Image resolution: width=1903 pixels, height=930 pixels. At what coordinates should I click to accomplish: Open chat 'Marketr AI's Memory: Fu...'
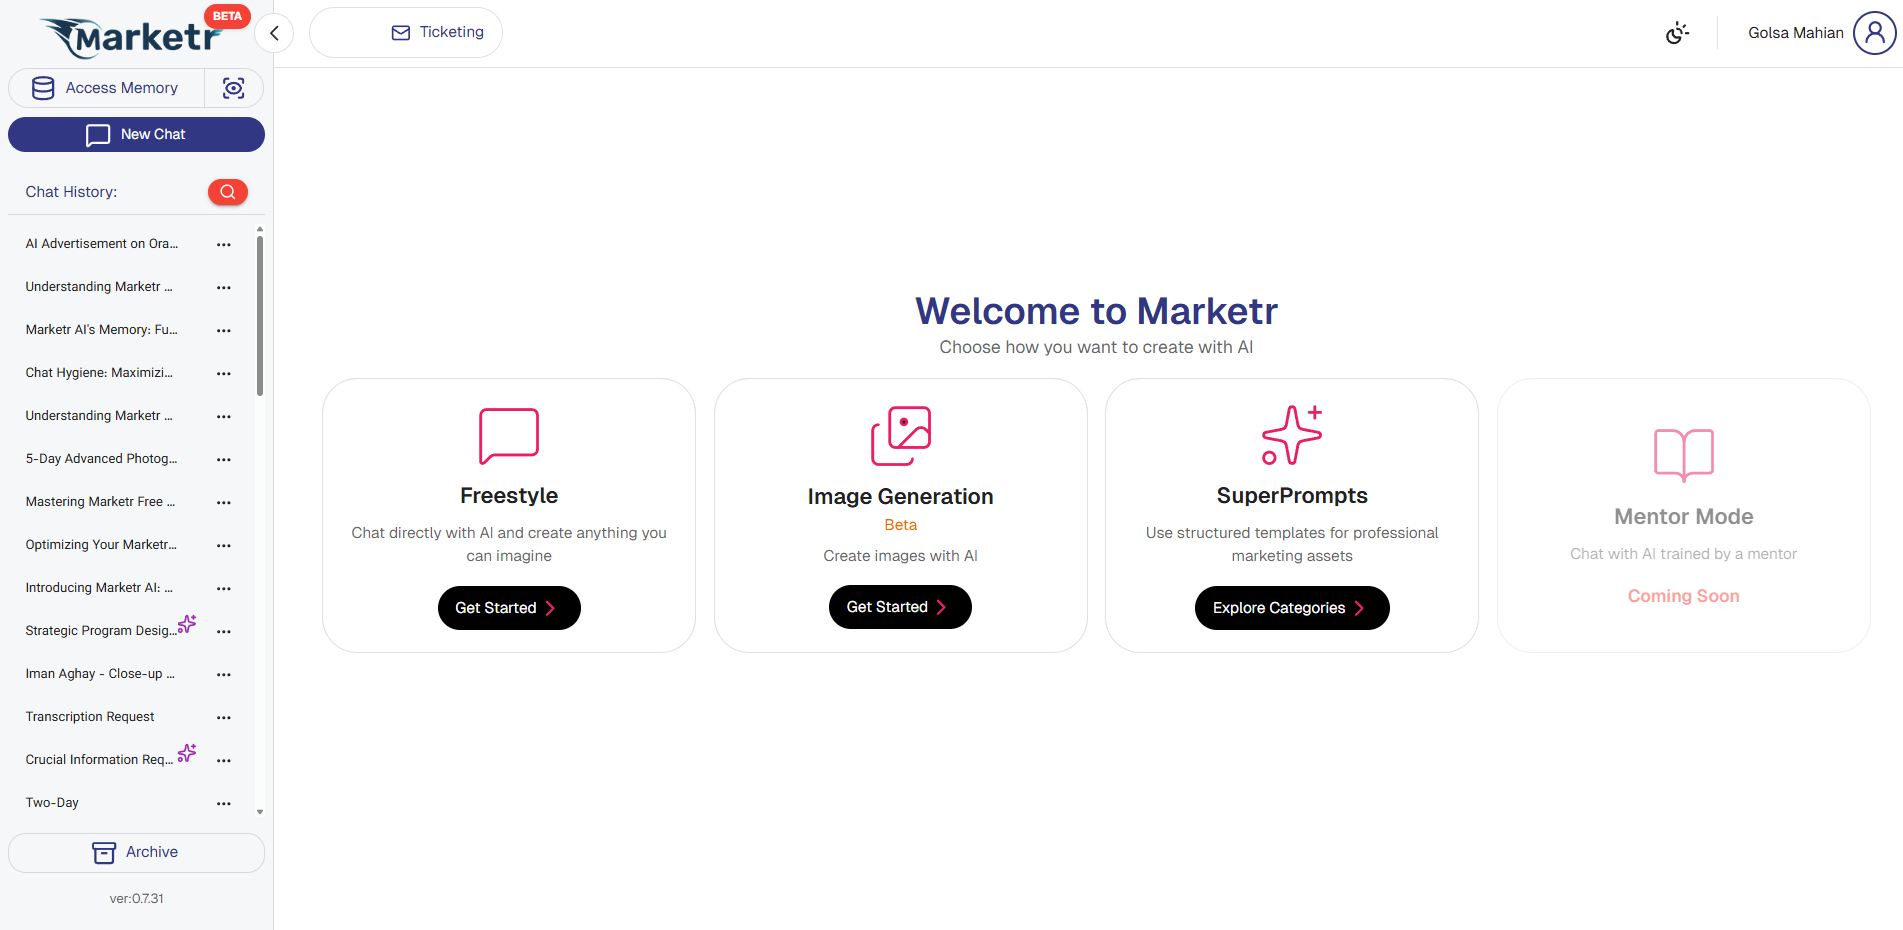[x=102, y=330]
